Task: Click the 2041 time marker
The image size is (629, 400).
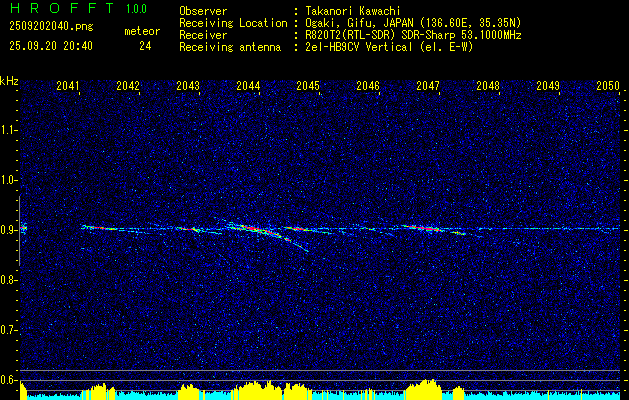Action: [x=68, y=85]
